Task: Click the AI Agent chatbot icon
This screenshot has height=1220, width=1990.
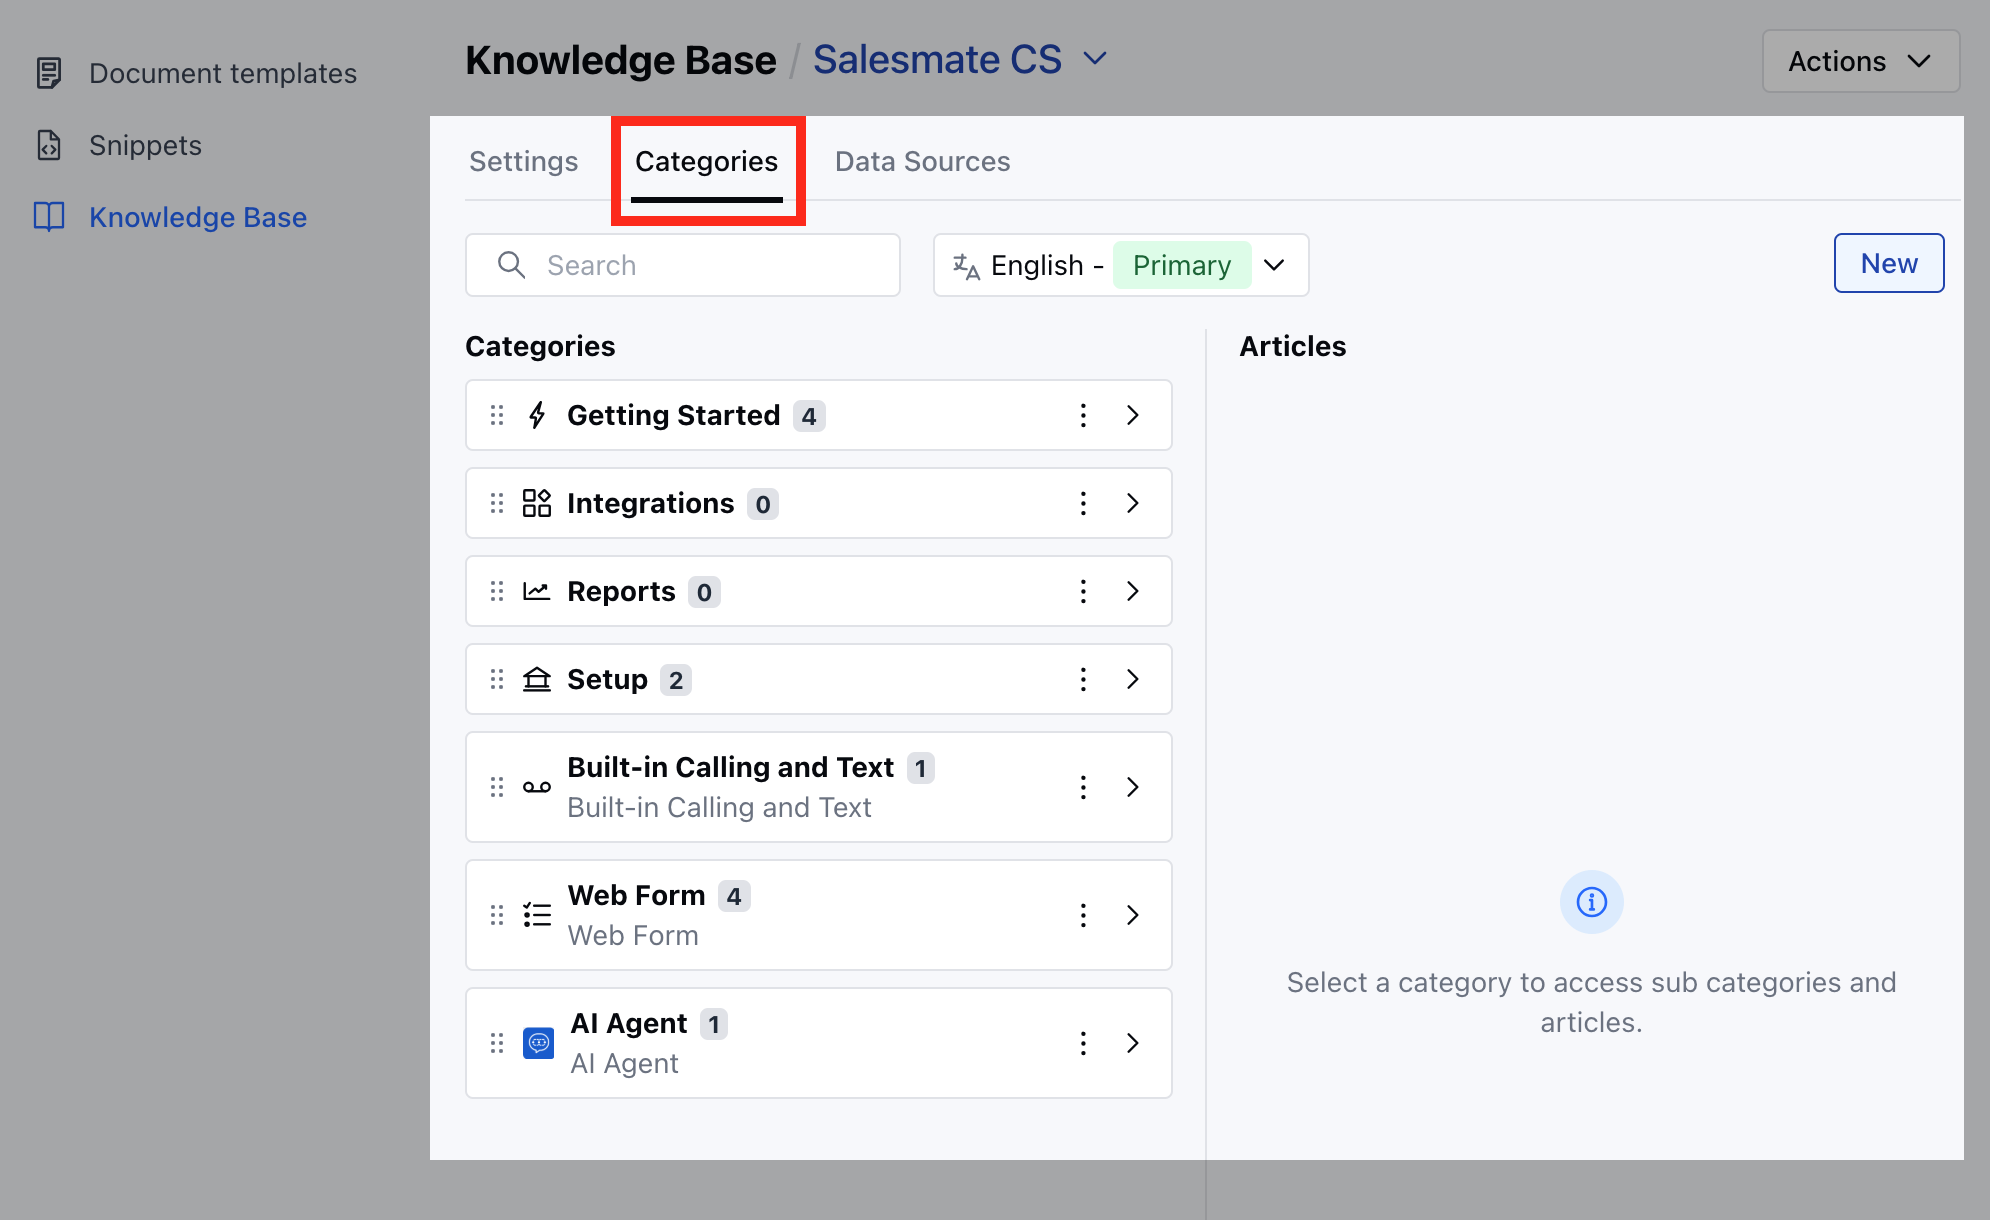Action: [538, 1043]
